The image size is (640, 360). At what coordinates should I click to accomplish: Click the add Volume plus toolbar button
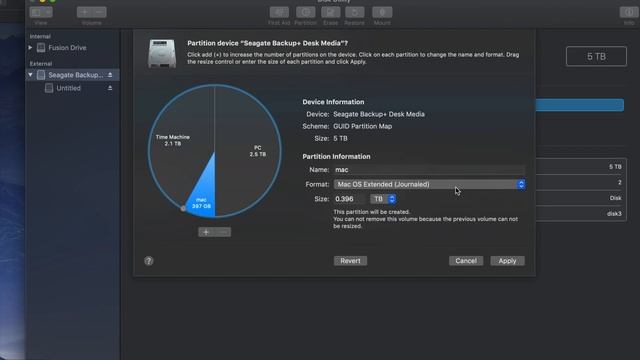coord(84,12)
